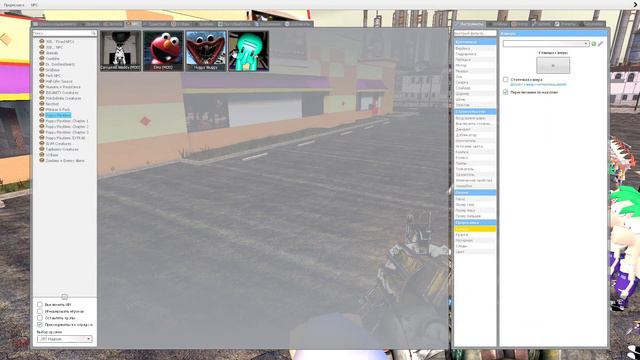Switch to the NPC spawn menu tab
Image resolution: width=640 pixels, height=360 pixels.
133,24
